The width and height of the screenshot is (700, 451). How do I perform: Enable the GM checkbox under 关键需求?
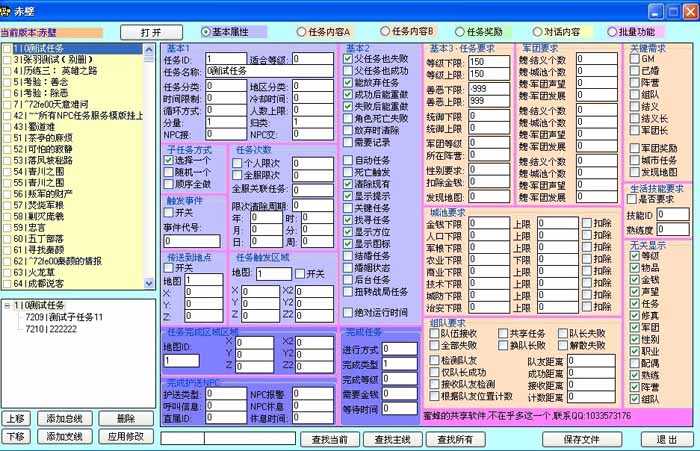point(633,59)
